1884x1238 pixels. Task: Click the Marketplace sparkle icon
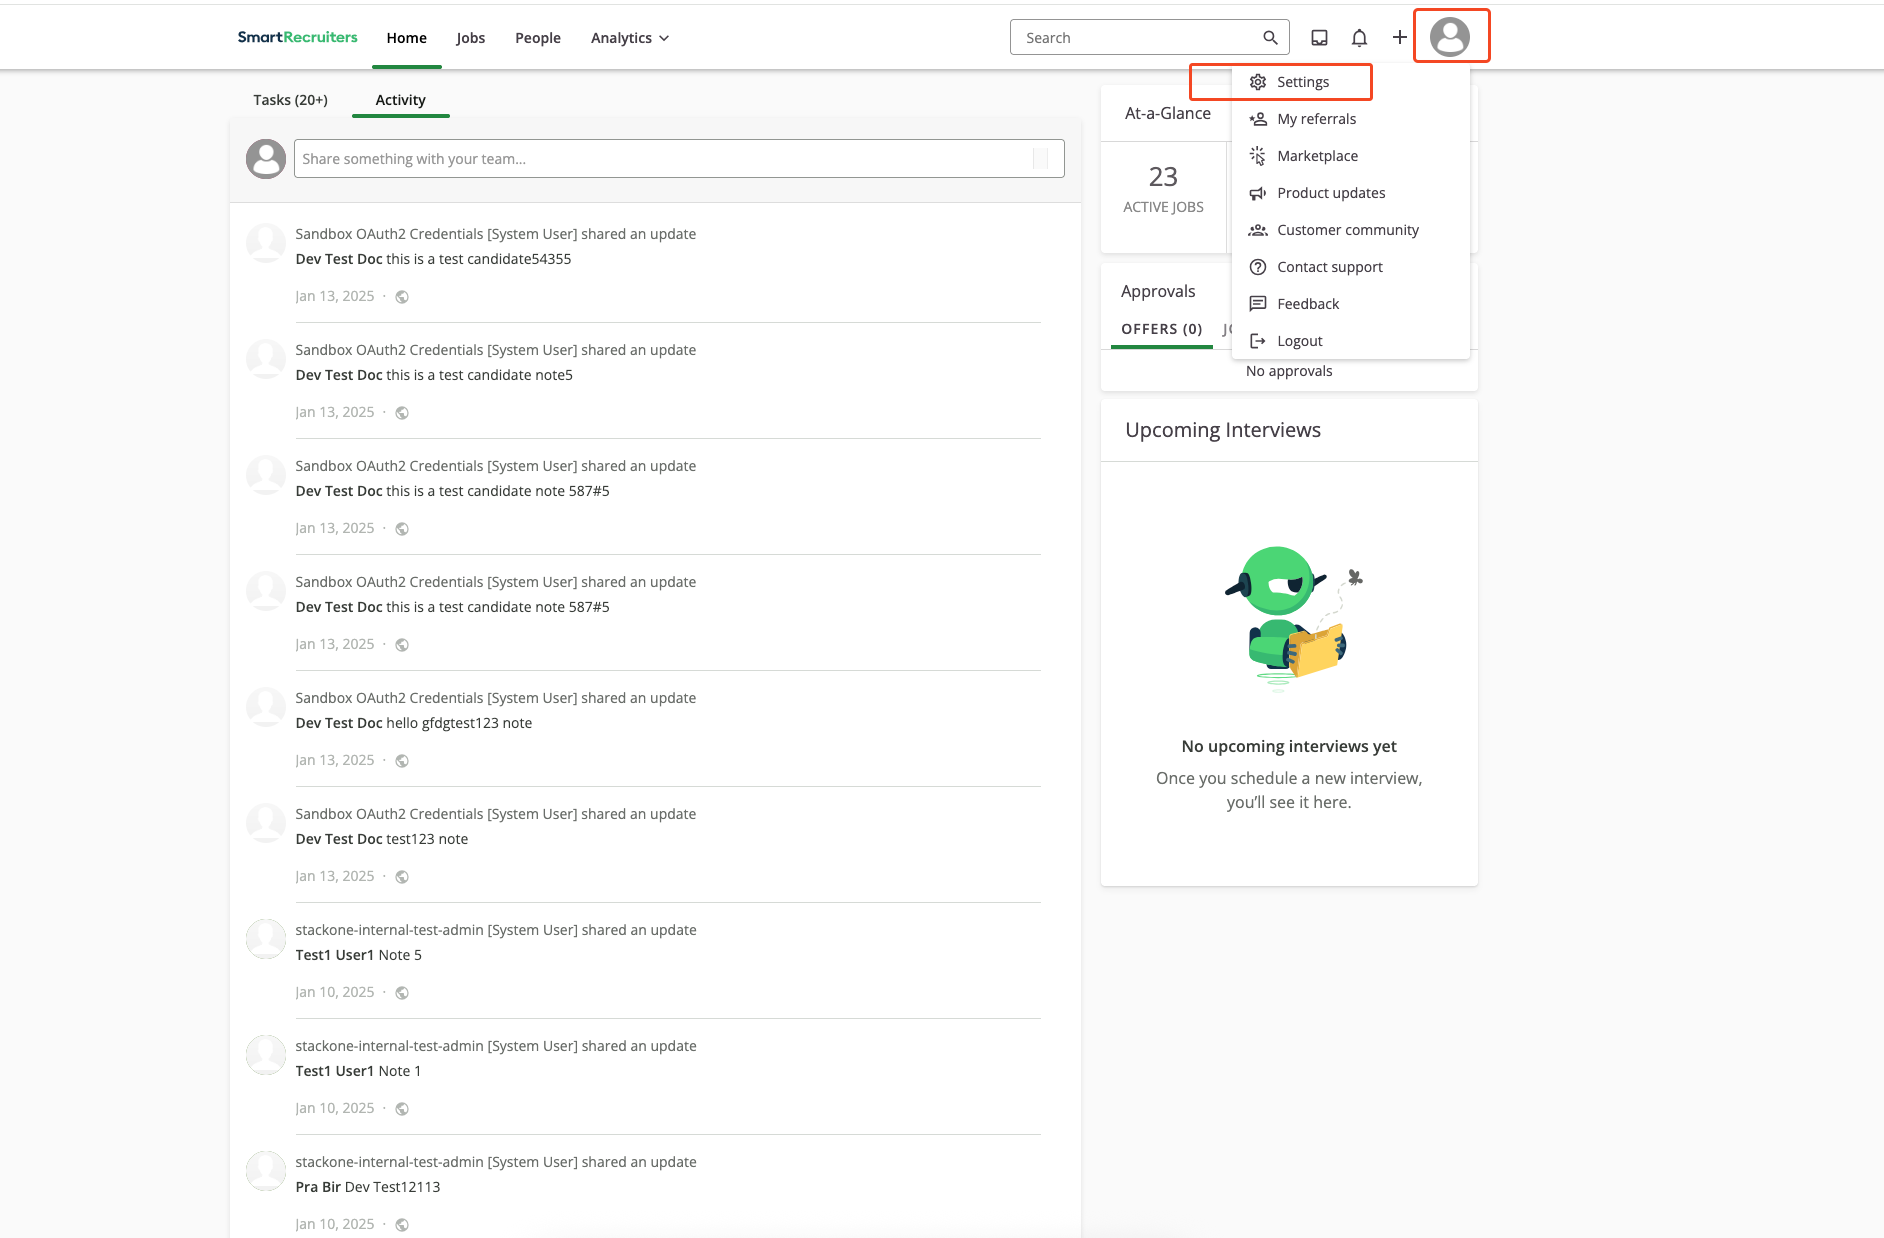pyautogui.click(x=1258, y=156)
